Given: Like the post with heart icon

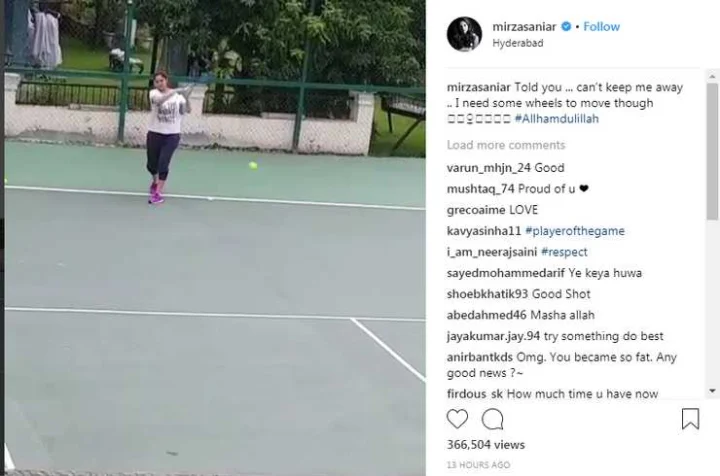Looking at the screenshot, I should [457, 419].
